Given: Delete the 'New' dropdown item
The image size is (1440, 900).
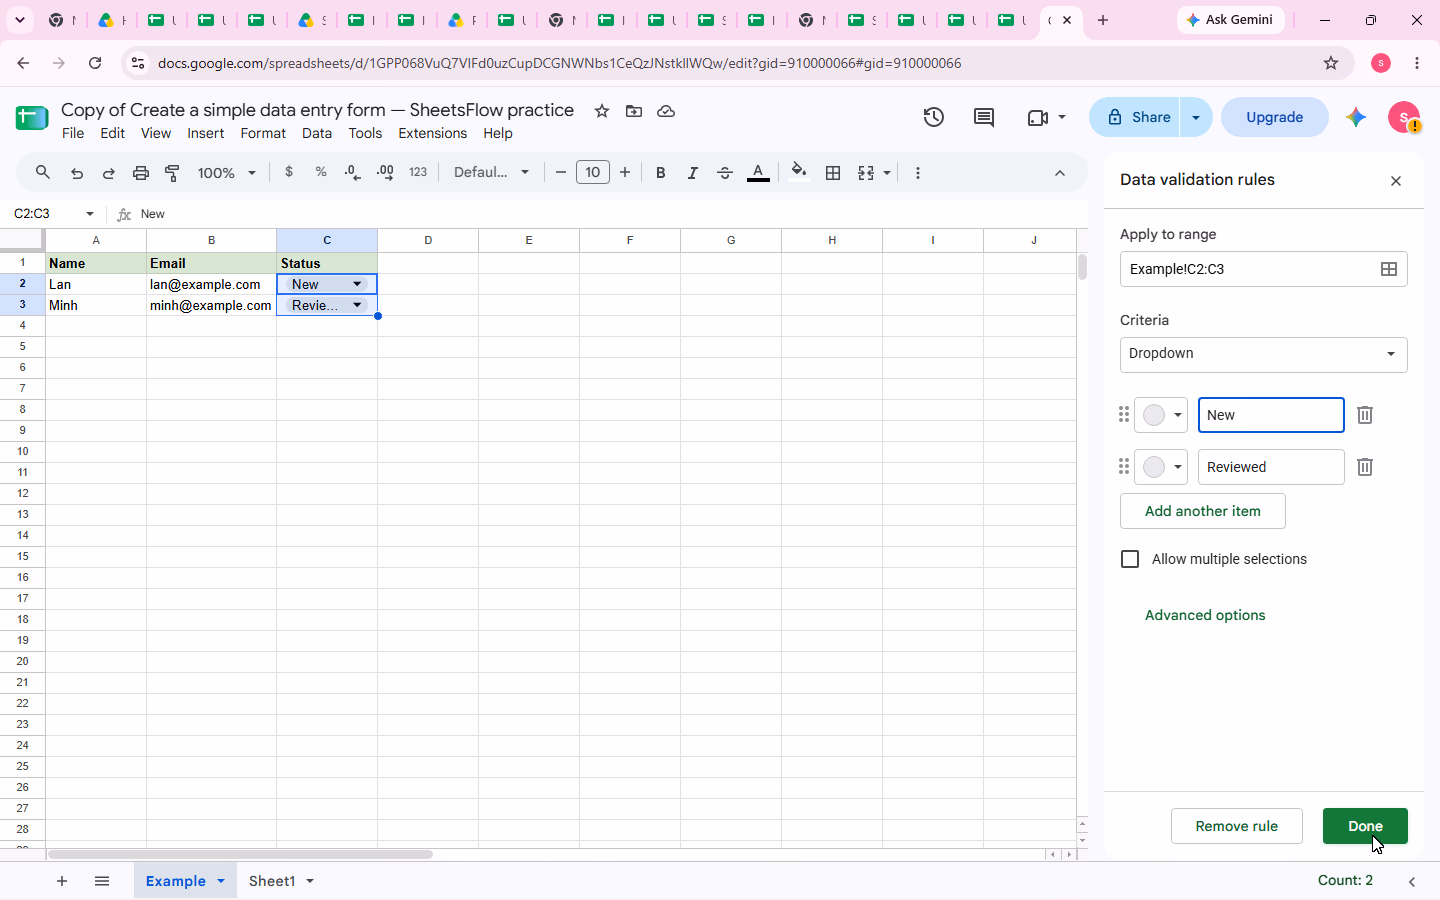Looking at the screenshot, I should [1365, 415].
